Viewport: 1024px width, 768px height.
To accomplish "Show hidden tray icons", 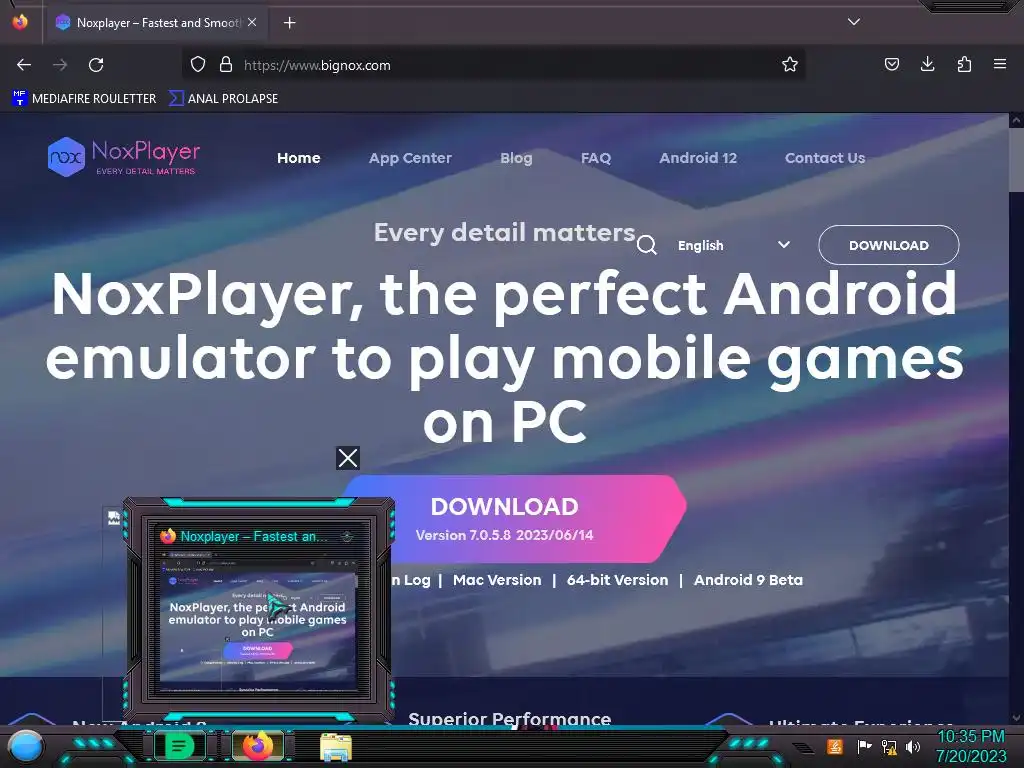I will pos(803,748).
